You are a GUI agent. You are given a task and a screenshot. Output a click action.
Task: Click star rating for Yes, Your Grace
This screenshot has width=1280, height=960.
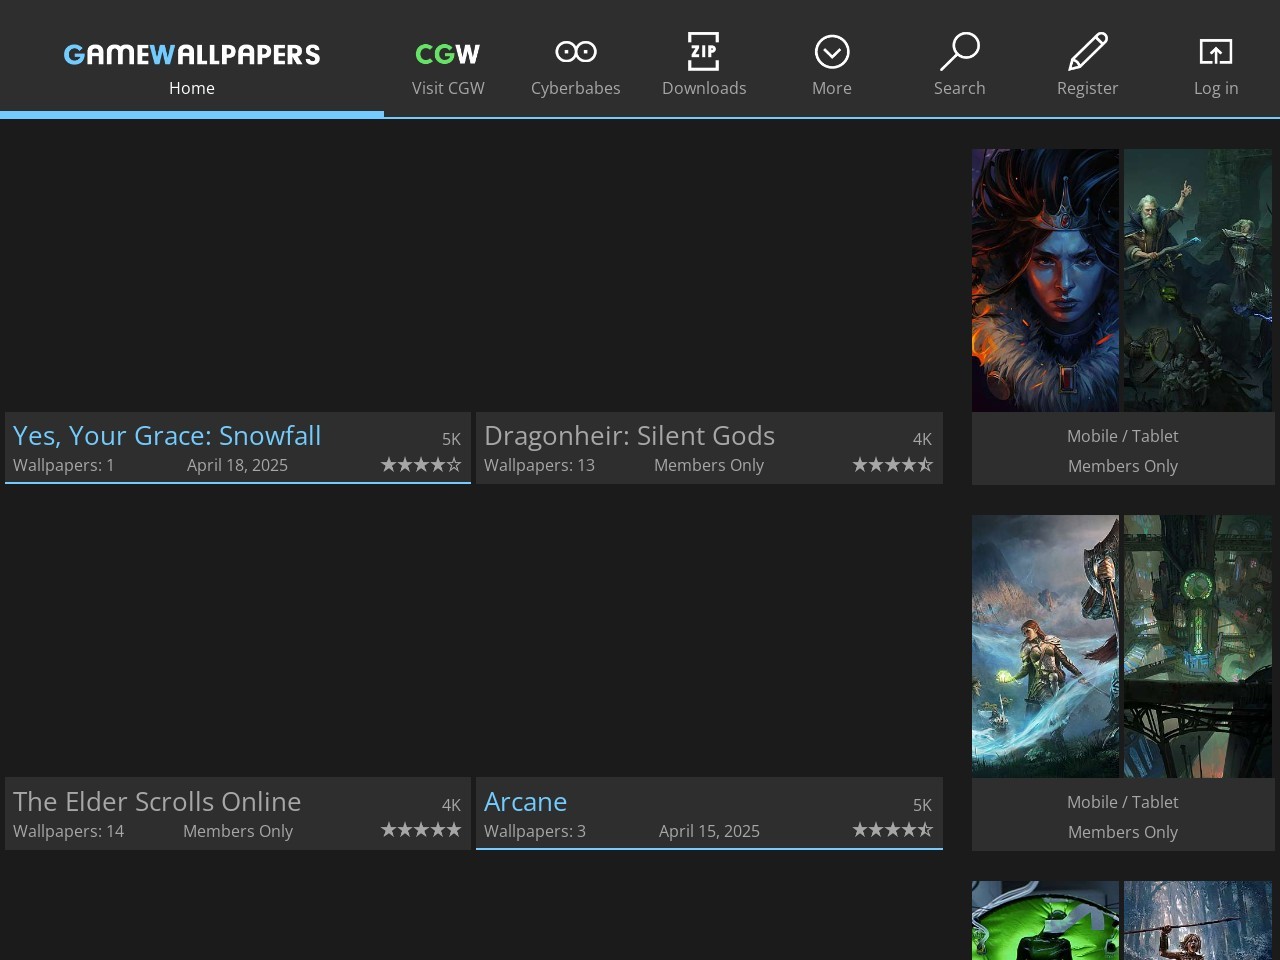pos(421,465)
